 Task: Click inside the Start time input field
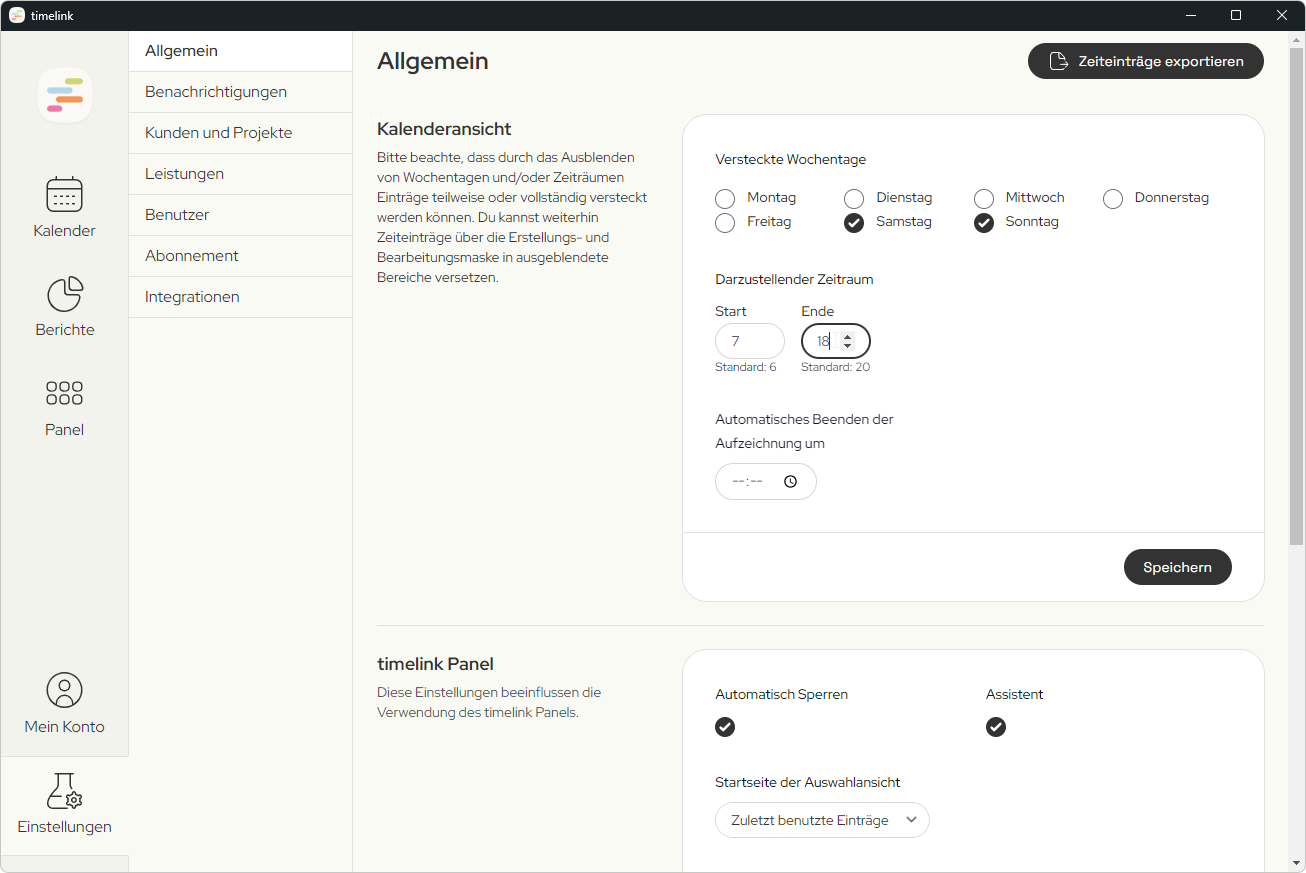tap(748, 341)
